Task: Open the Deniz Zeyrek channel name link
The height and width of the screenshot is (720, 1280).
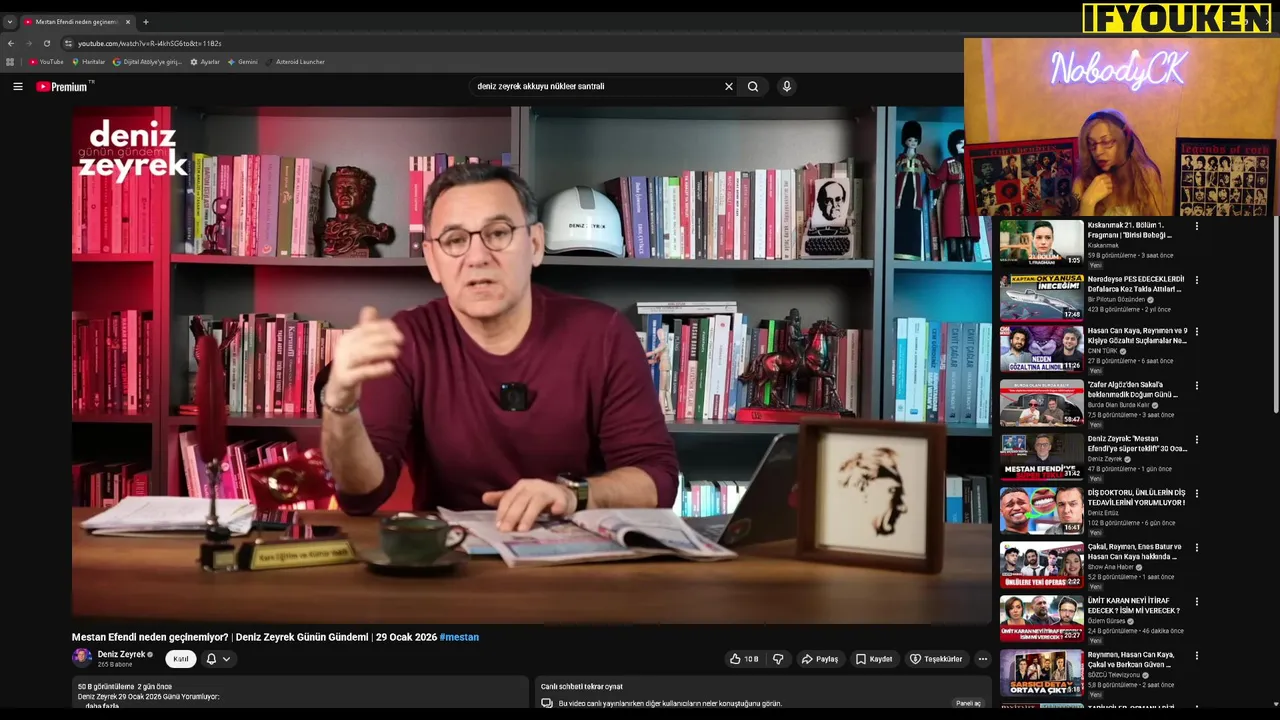Action: pos(121,654)
